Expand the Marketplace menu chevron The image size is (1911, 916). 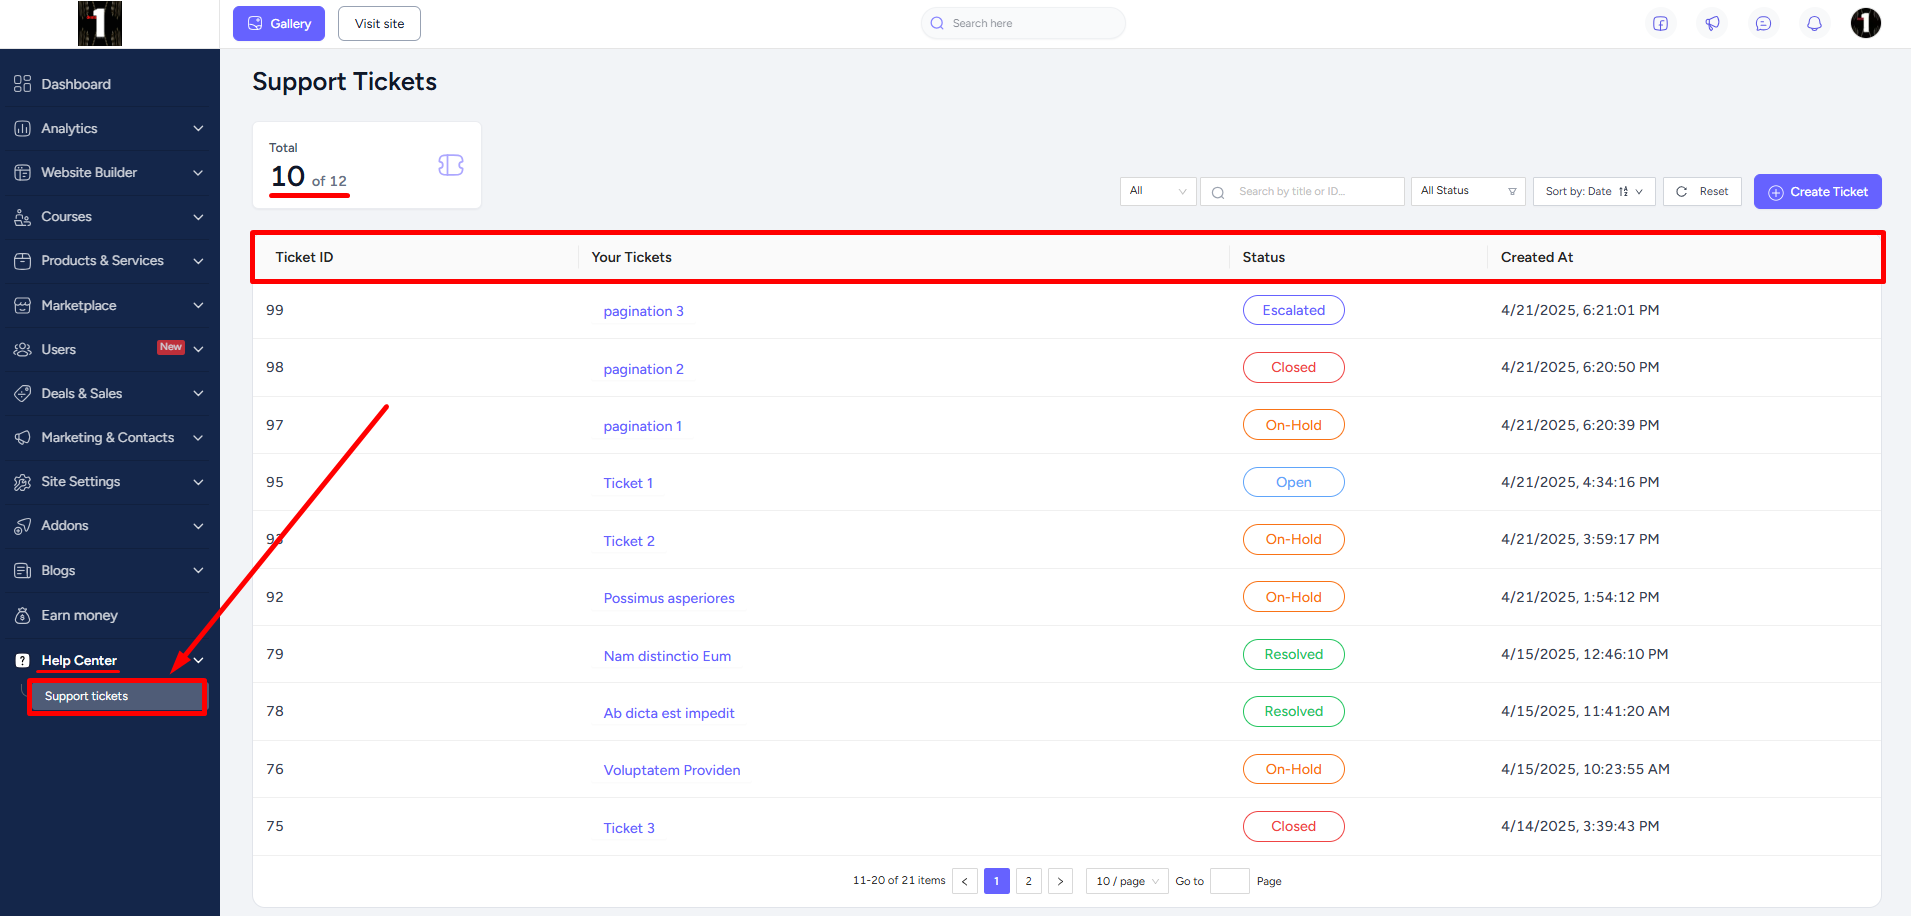click(x=198, y=306)
